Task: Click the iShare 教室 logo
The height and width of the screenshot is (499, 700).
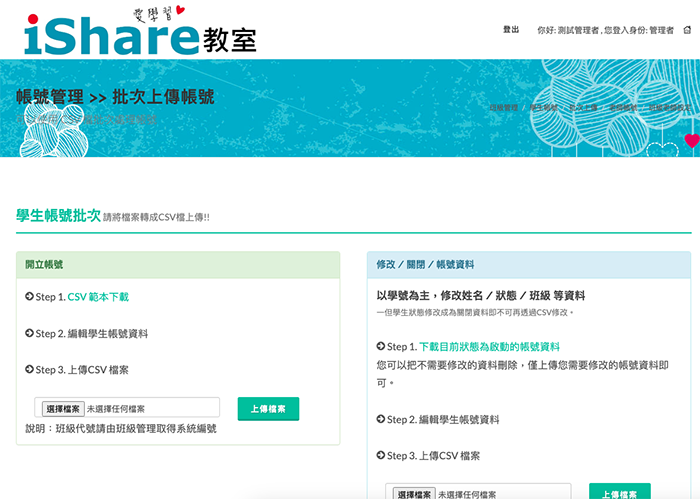Action: (x=138, y=34)
